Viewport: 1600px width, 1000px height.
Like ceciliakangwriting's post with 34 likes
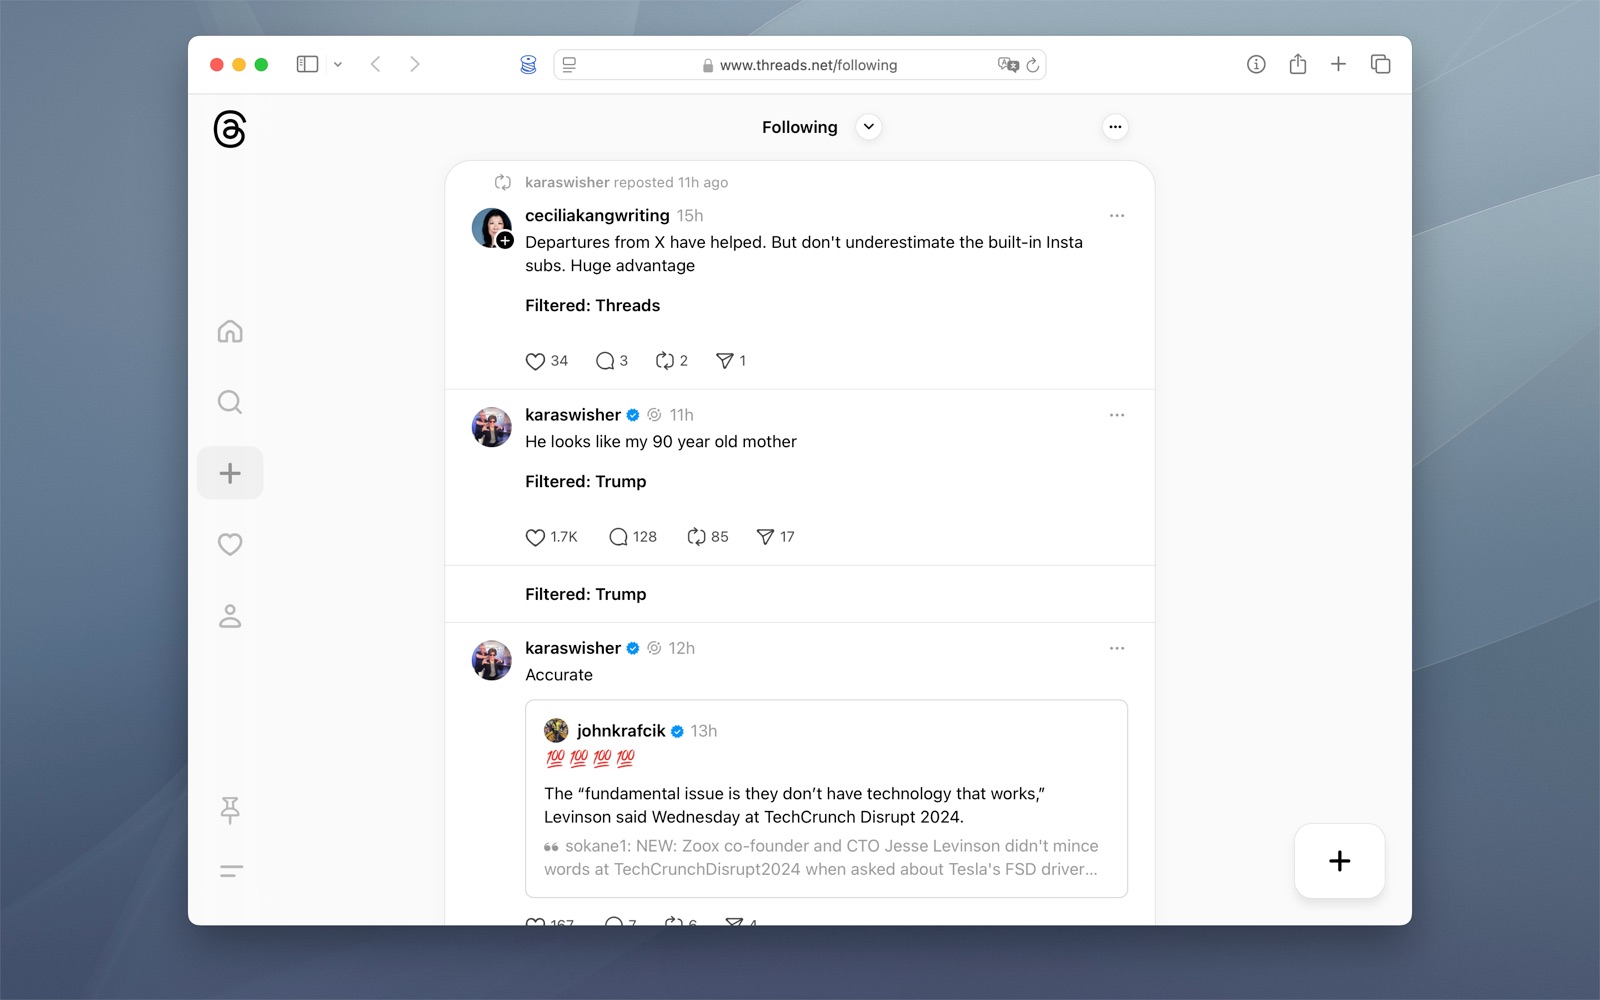point(546,361)
